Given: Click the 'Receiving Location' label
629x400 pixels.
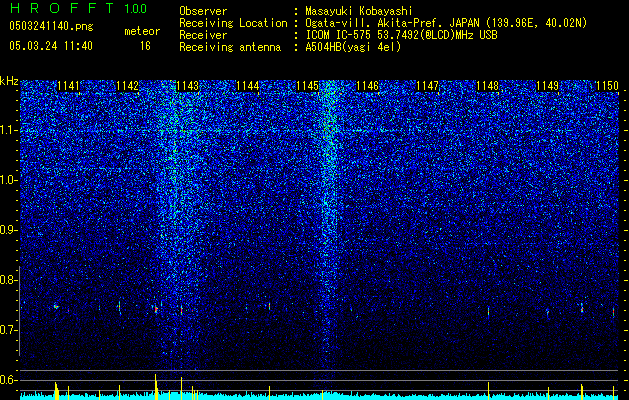Looking at the screenshot, I should (x=233, y=23).
